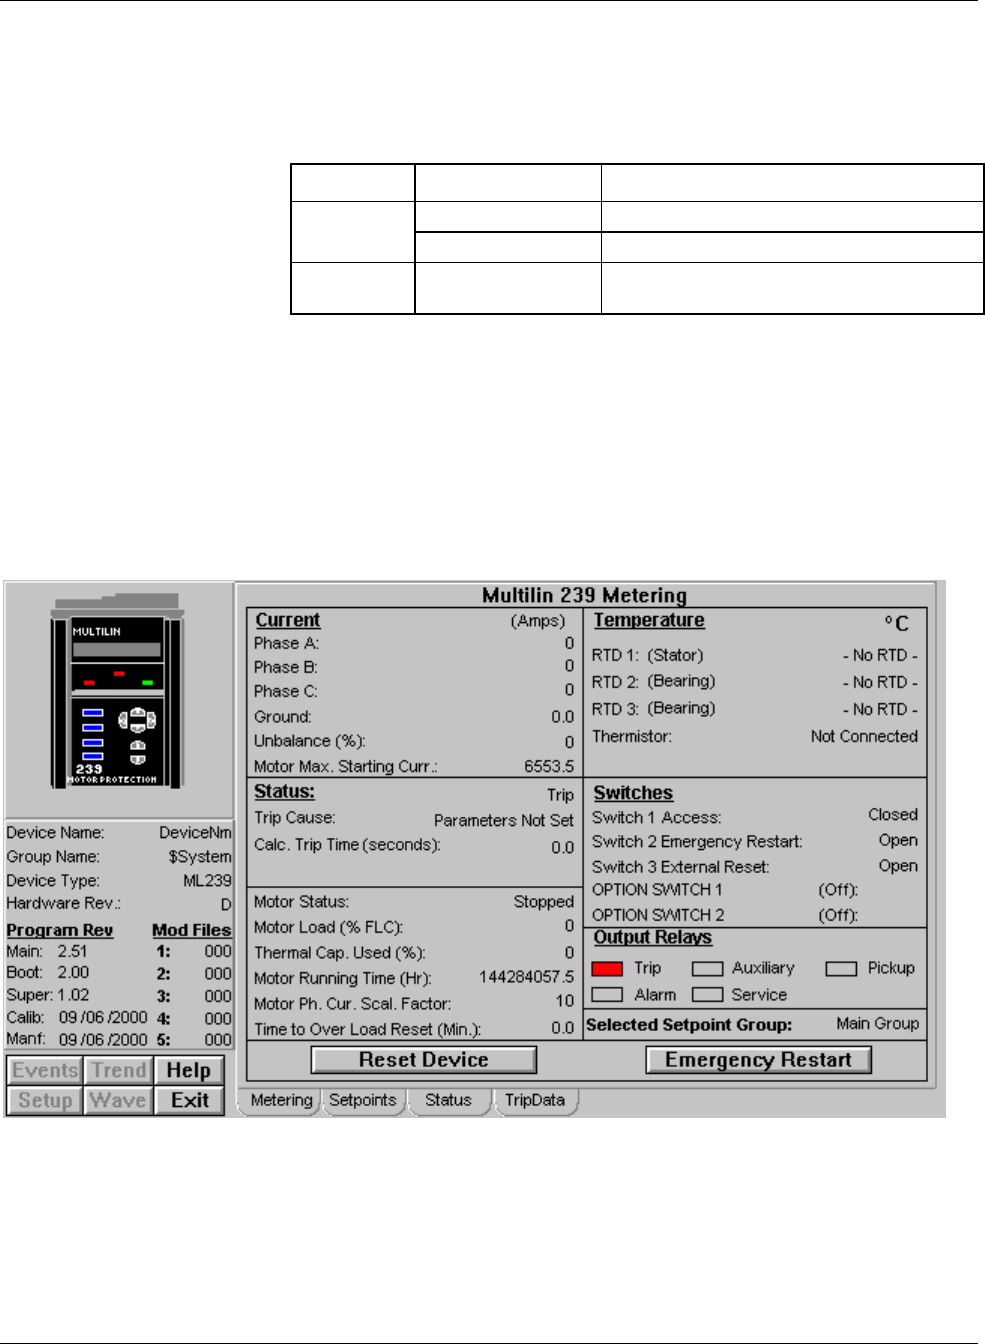Click the Temperature section heading
Image resolution: width=985 pixels, height=1344 pixels.
(x=649, y=620)
